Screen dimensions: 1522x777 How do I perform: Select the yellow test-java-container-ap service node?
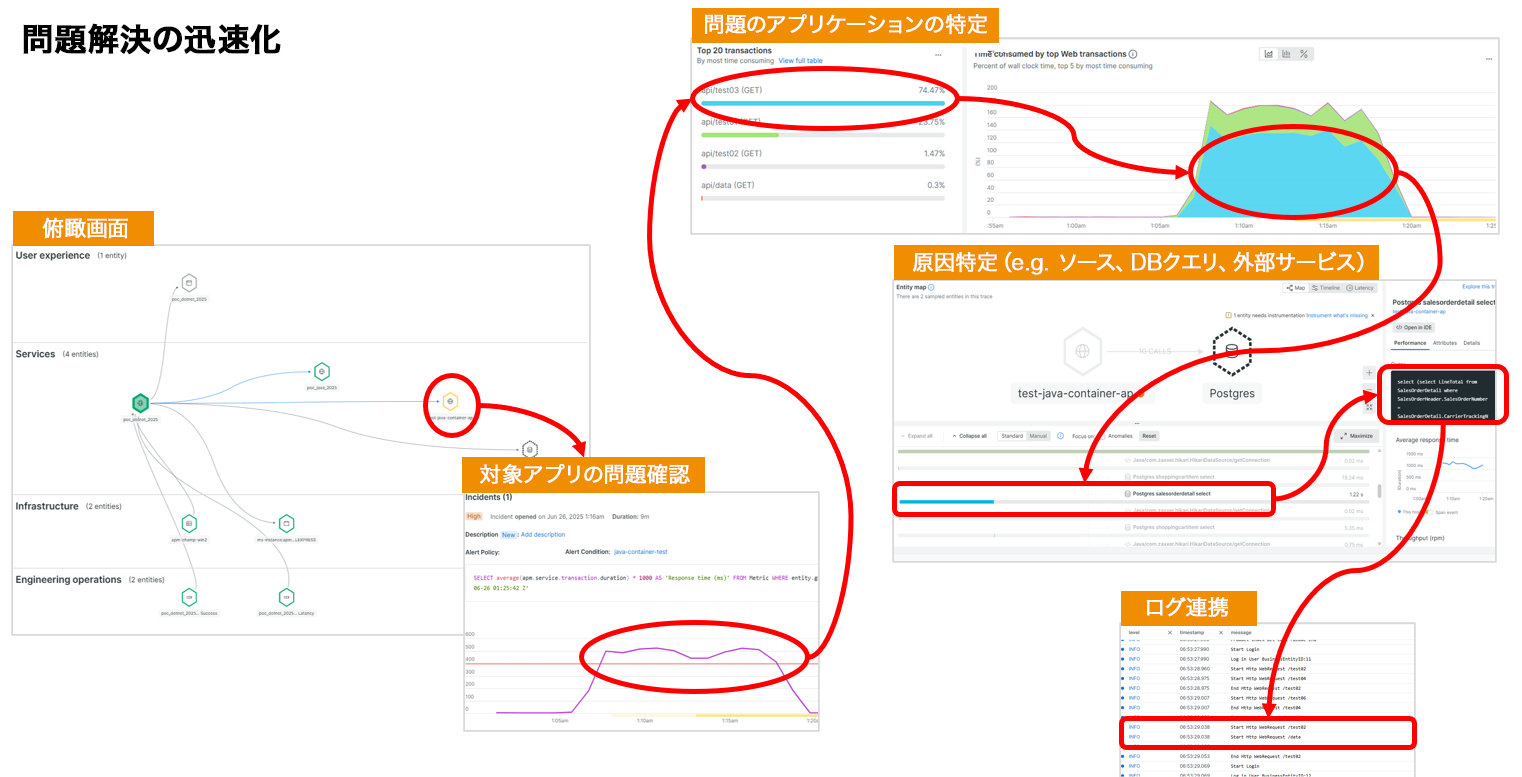click(x=450, y=401)
